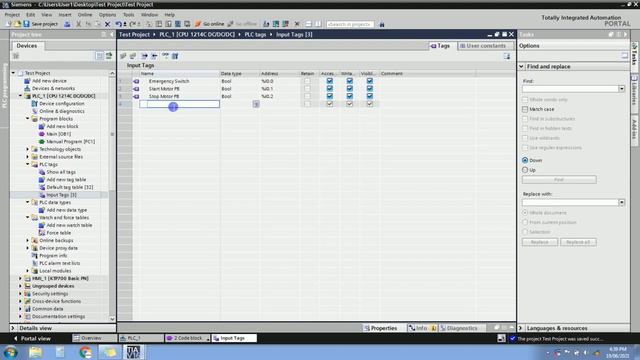Select the Down search direction radio
Screen dimensions: 640x360
click(x=525, y=160)
